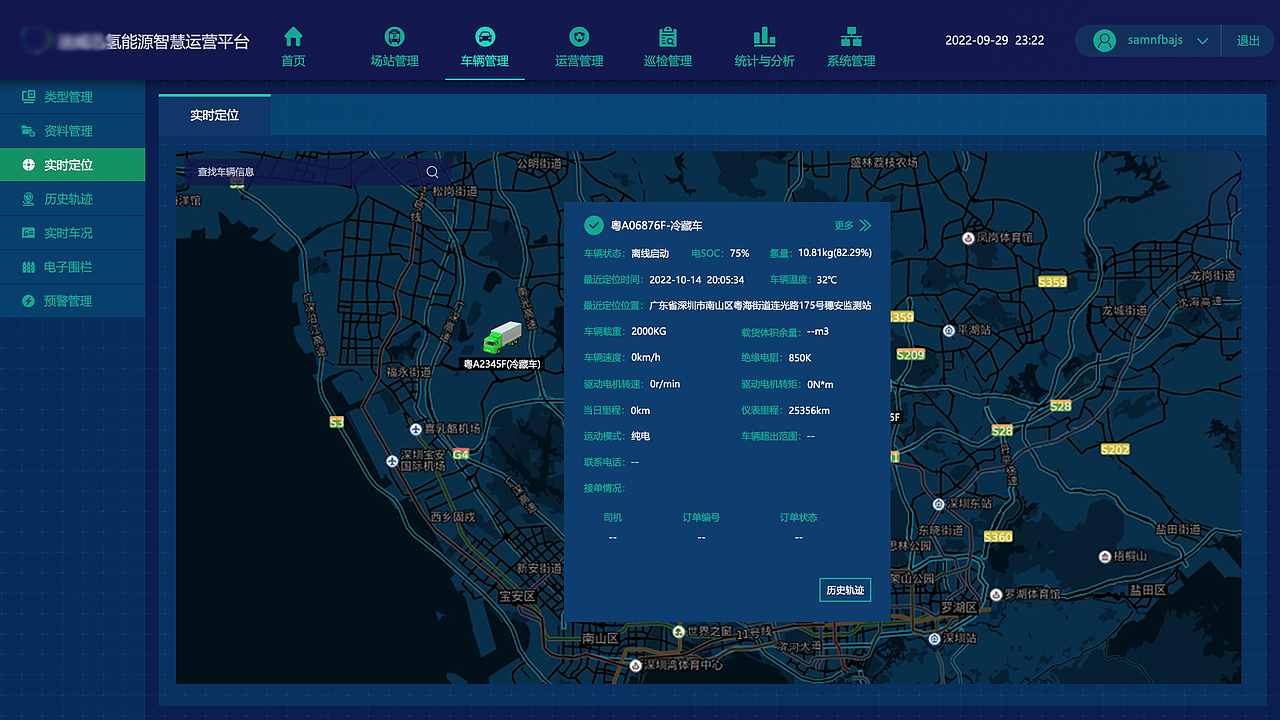The width and height of the screenshot is (1280, 720).
Task: Click the 实时车况 sidebar icon
Action: [x=28, y=233]
